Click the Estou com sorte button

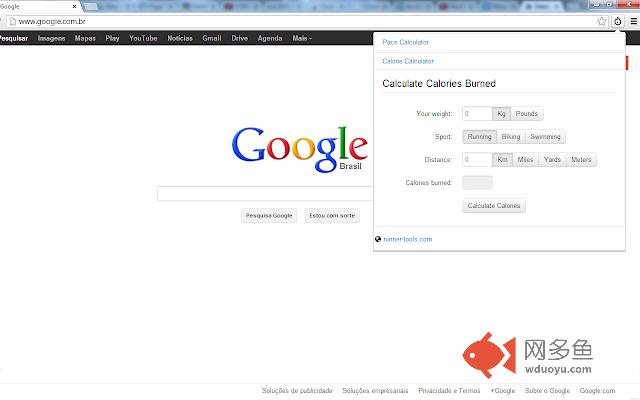point(332,216)
